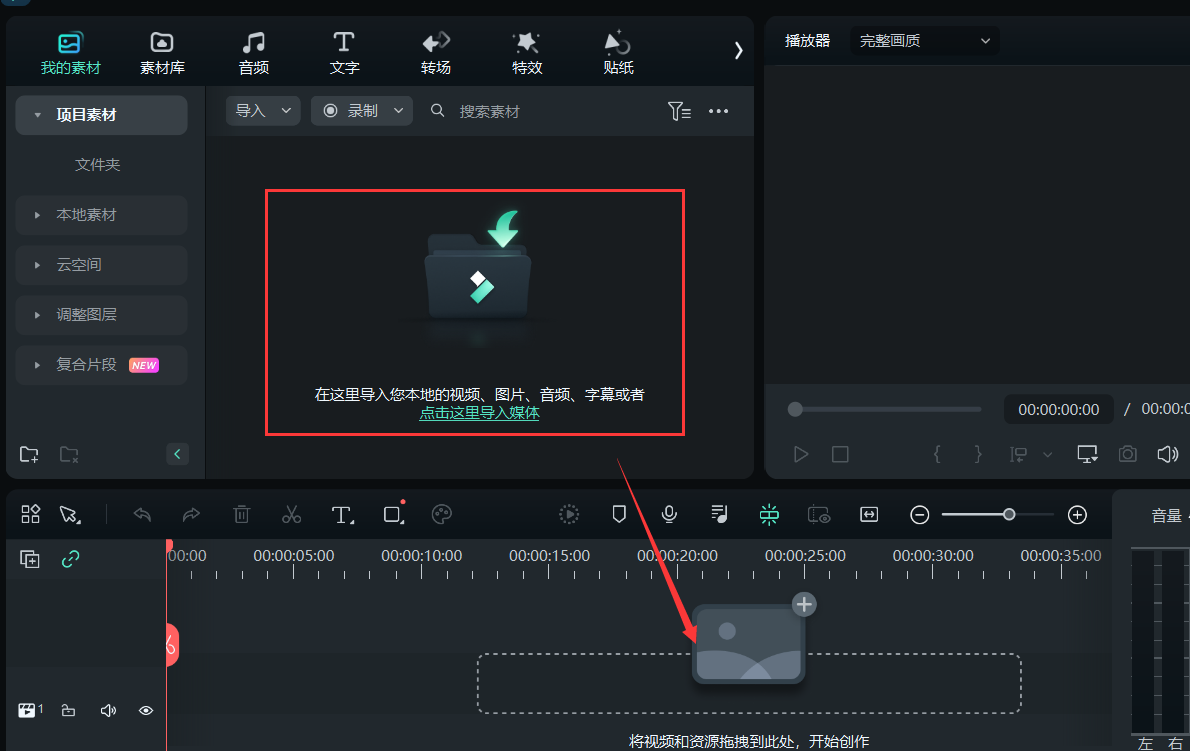Switch to the 转场 tab
This screenshot has width=1190, height=751.
(x=436, y=54)
